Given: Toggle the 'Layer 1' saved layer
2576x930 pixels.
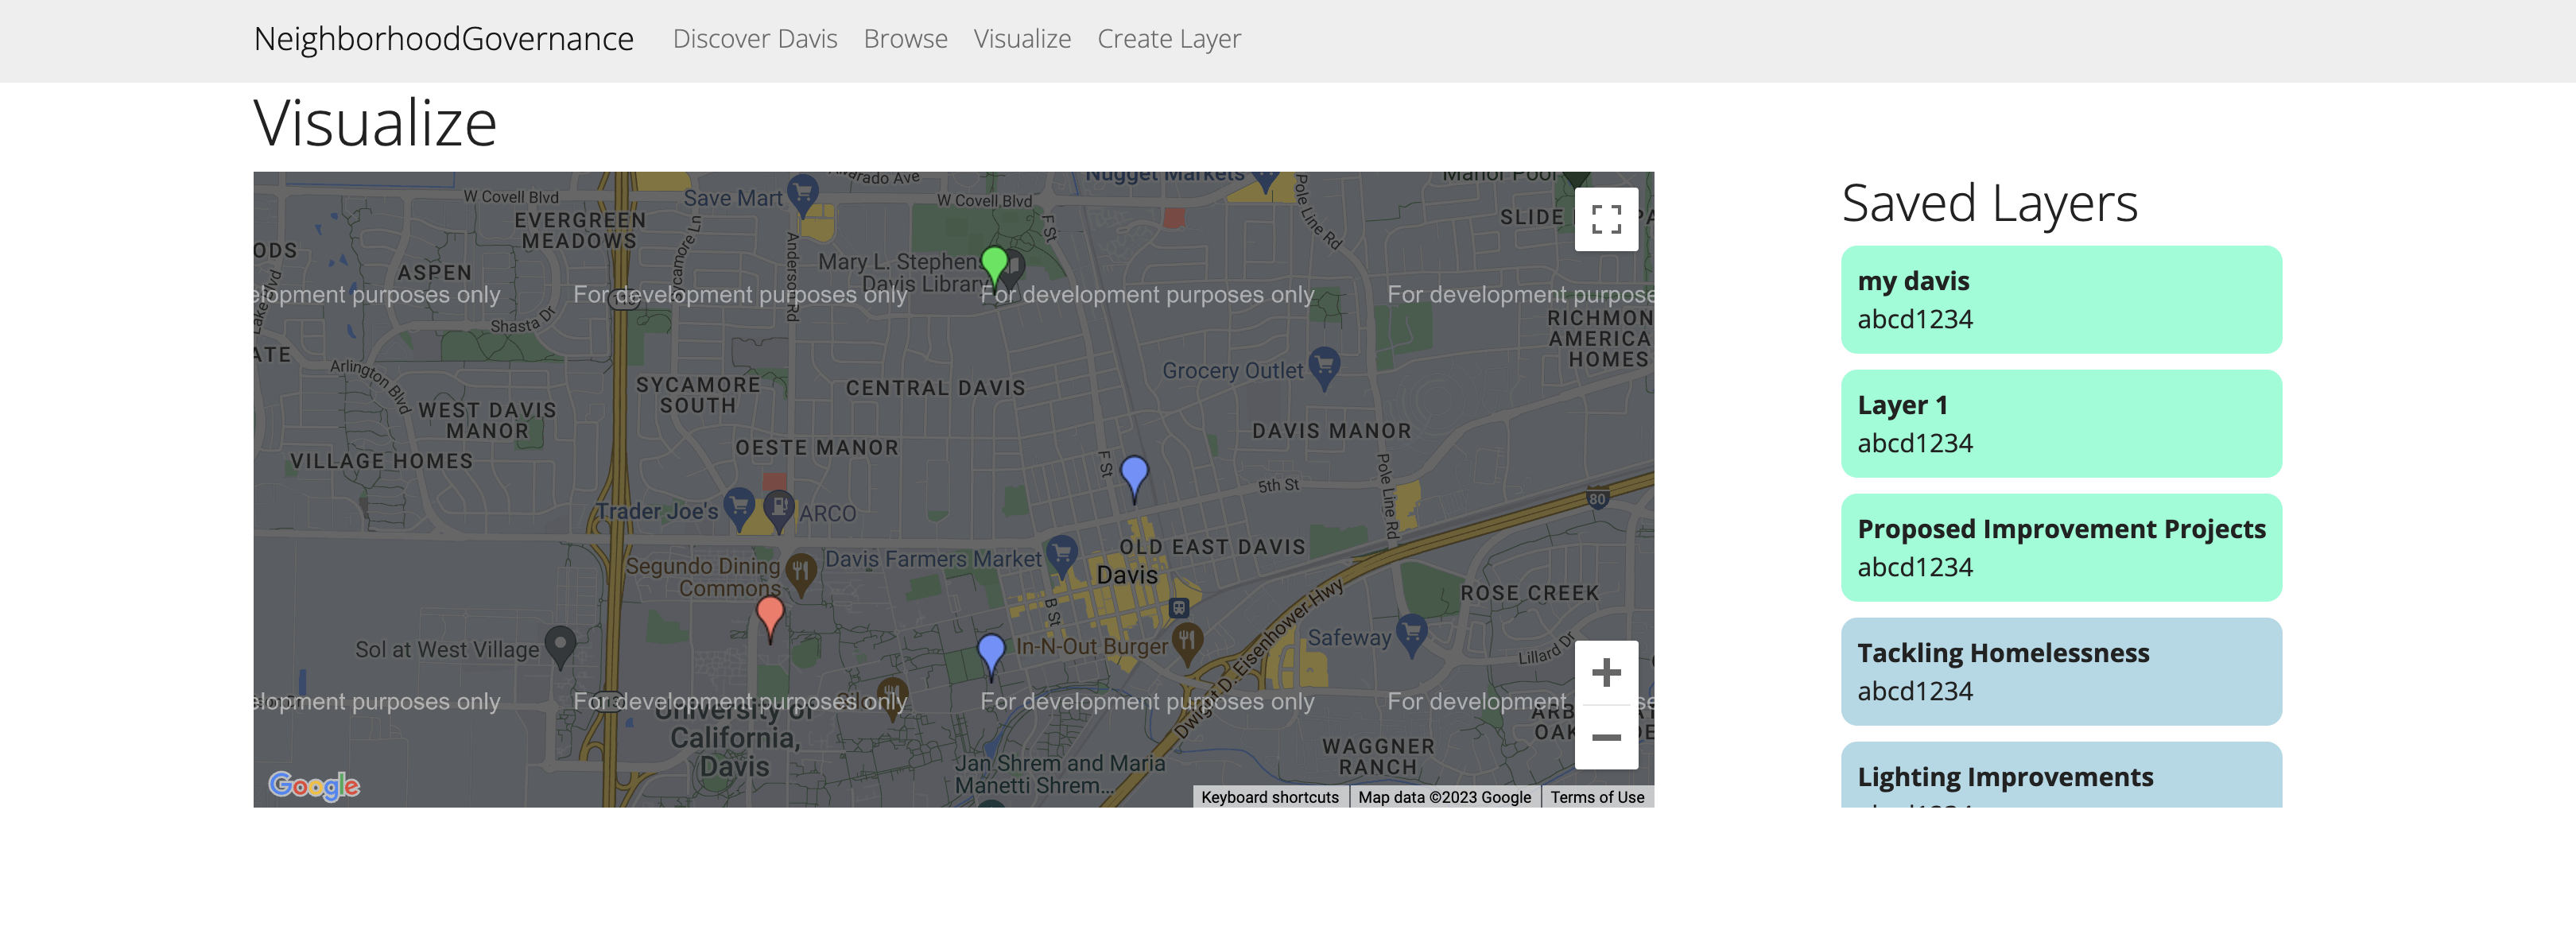Looking at the screenshot, I should [x=2060, y=423].
